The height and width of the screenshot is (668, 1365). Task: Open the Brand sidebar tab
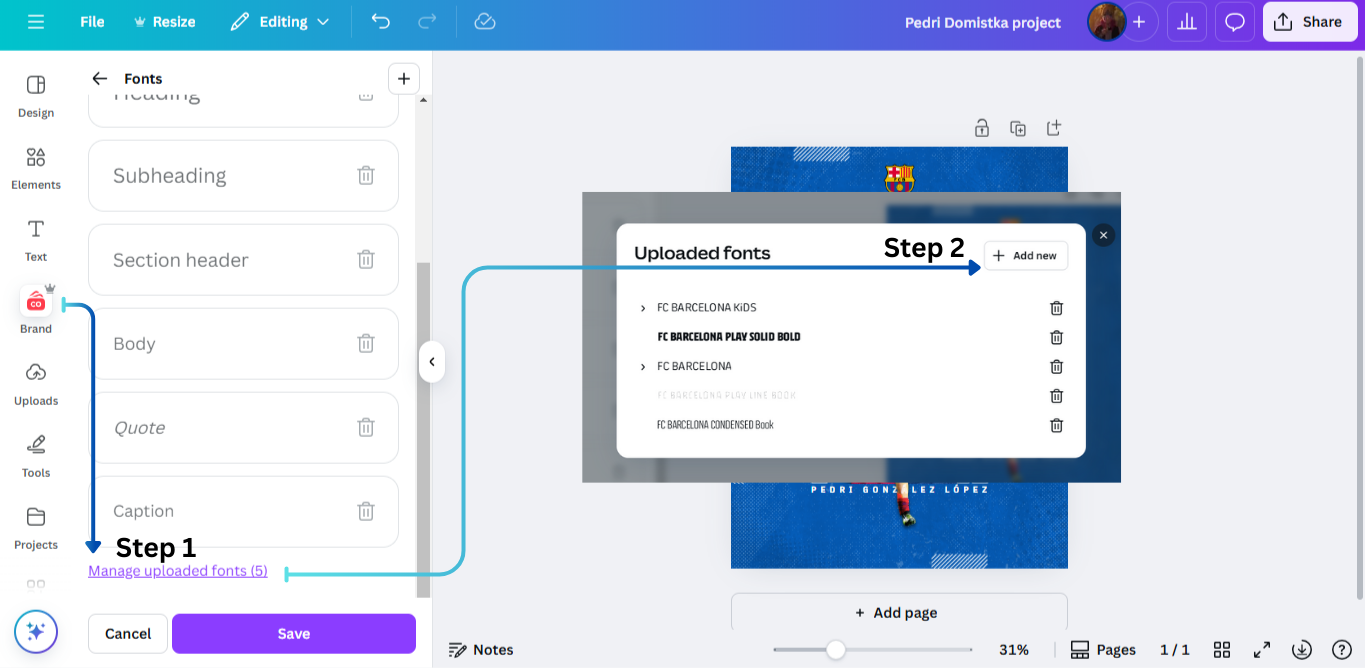click(36, 312)
